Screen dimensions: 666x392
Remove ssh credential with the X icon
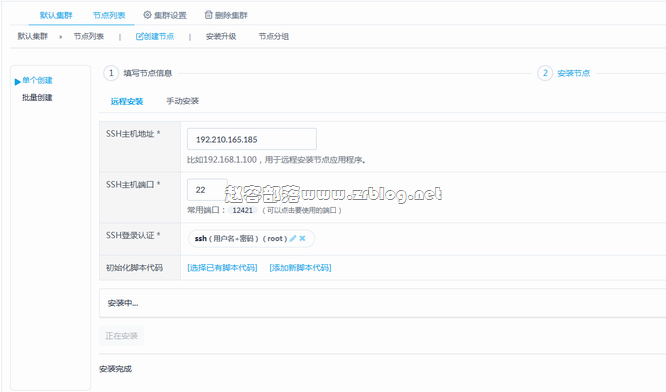click(302, 239)
